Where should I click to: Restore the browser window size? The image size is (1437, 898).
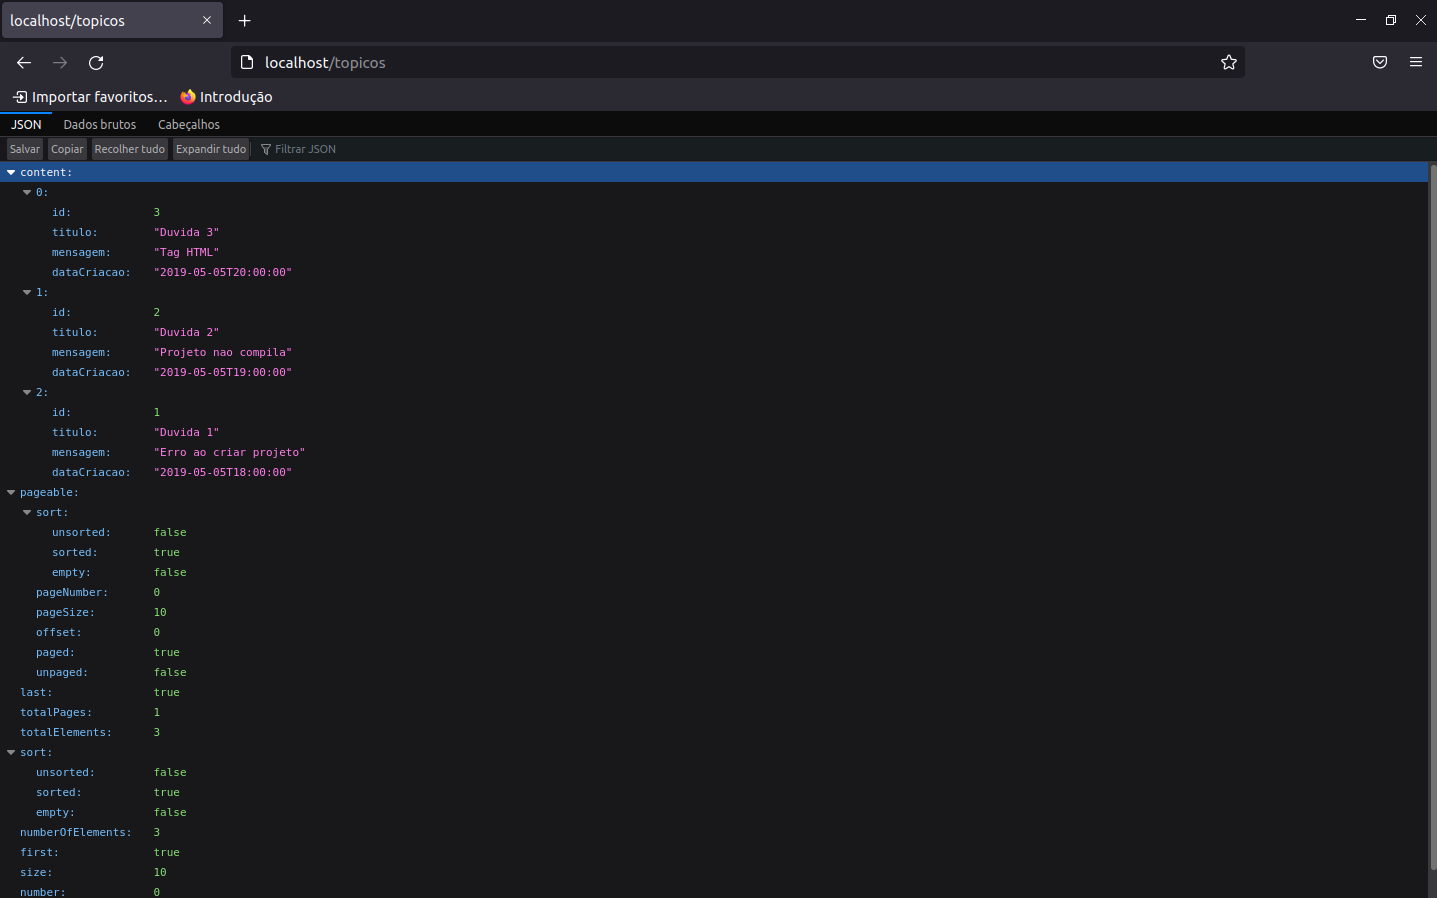point(1390,20)
